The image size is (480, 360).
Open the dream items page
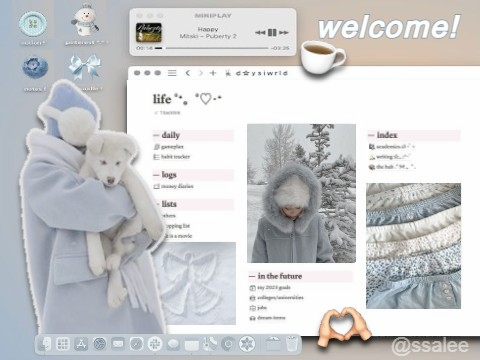[267, 318]
